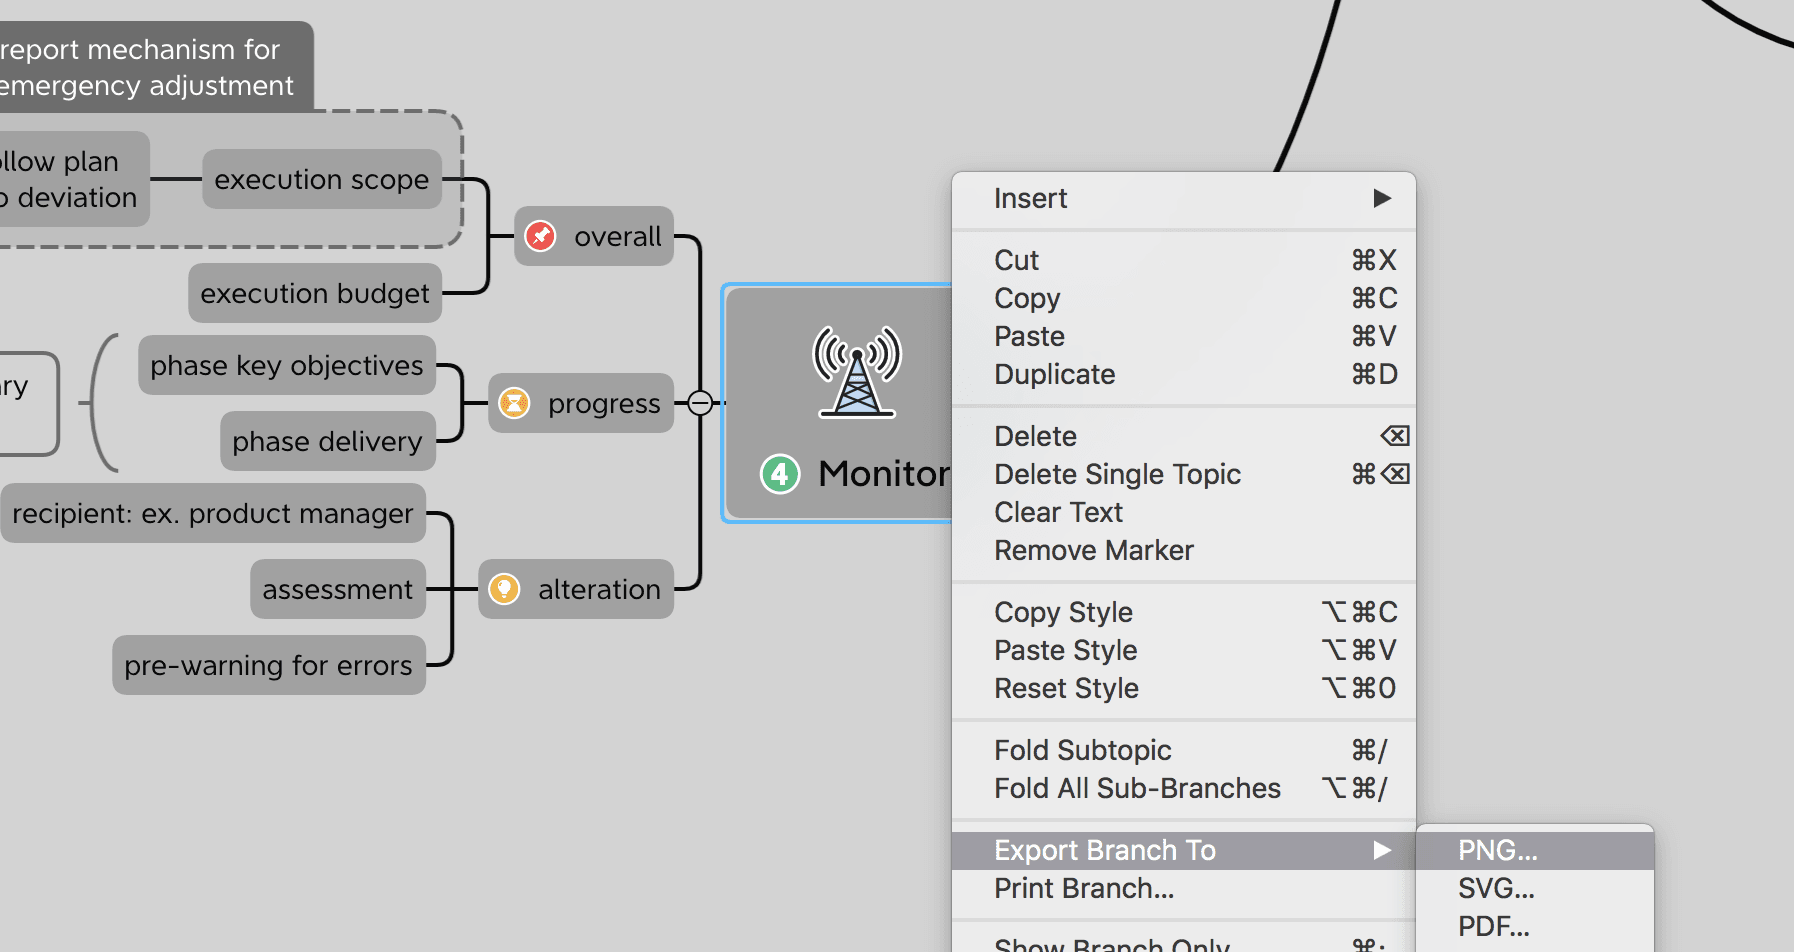Select the report mechanism for emergency adjustment topic
This screenshot has height=952, width=1794.
(156, 67)
